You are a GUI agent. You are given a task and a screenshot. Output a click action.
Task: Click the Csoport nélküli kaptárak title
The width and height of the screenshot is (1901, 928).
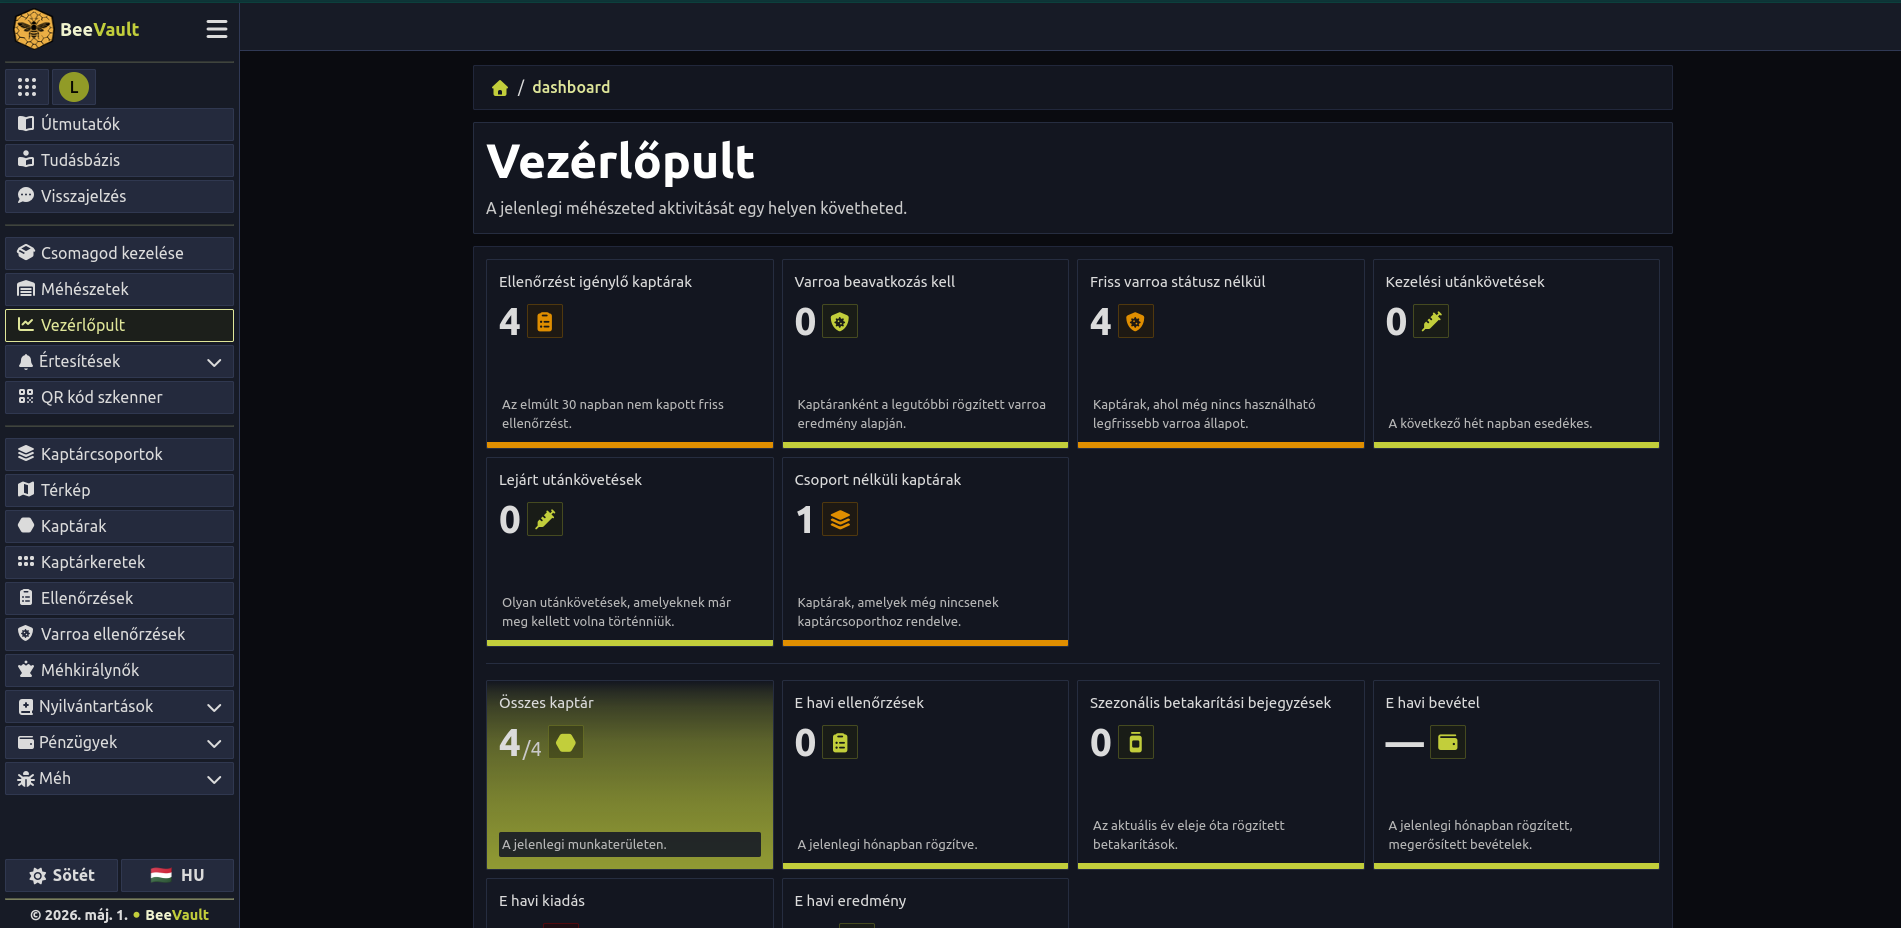(878, 480)
